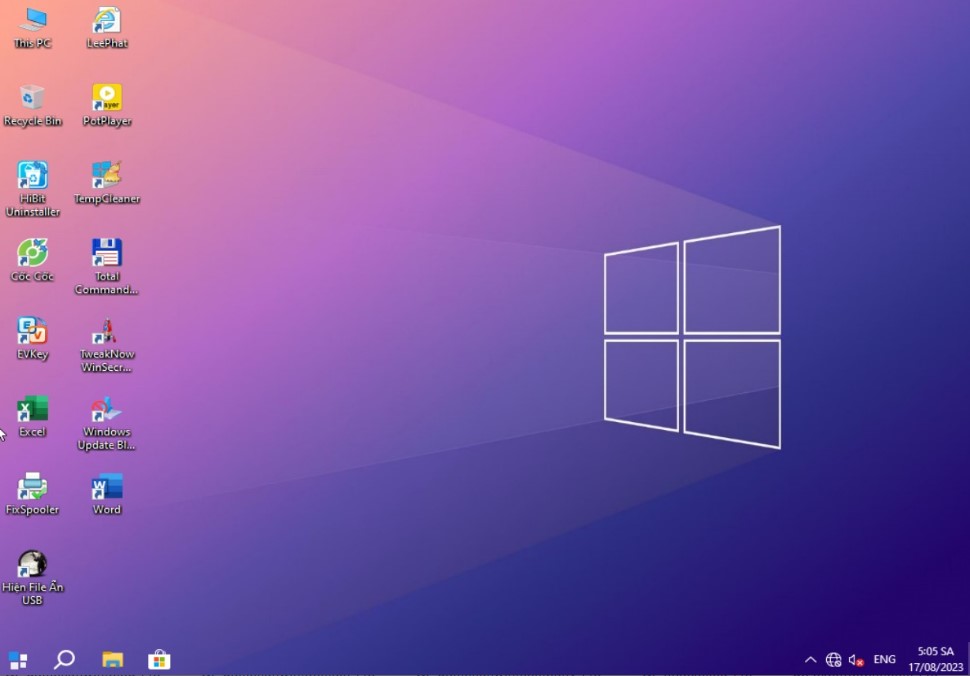The width and height of the screenshot is (970, 676).
Task: Show hidden tray icons
Action: [810, 660]
